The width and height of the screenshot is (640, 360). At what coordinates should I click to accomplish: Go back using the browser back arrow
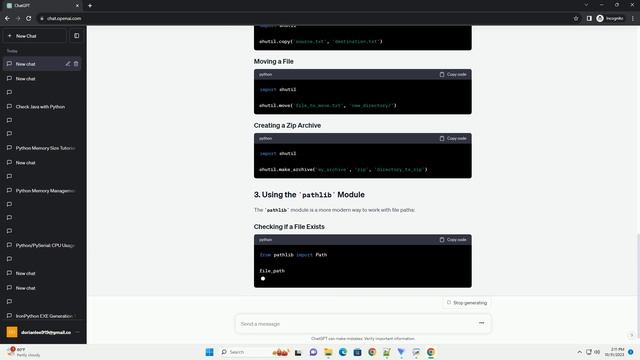7,18
